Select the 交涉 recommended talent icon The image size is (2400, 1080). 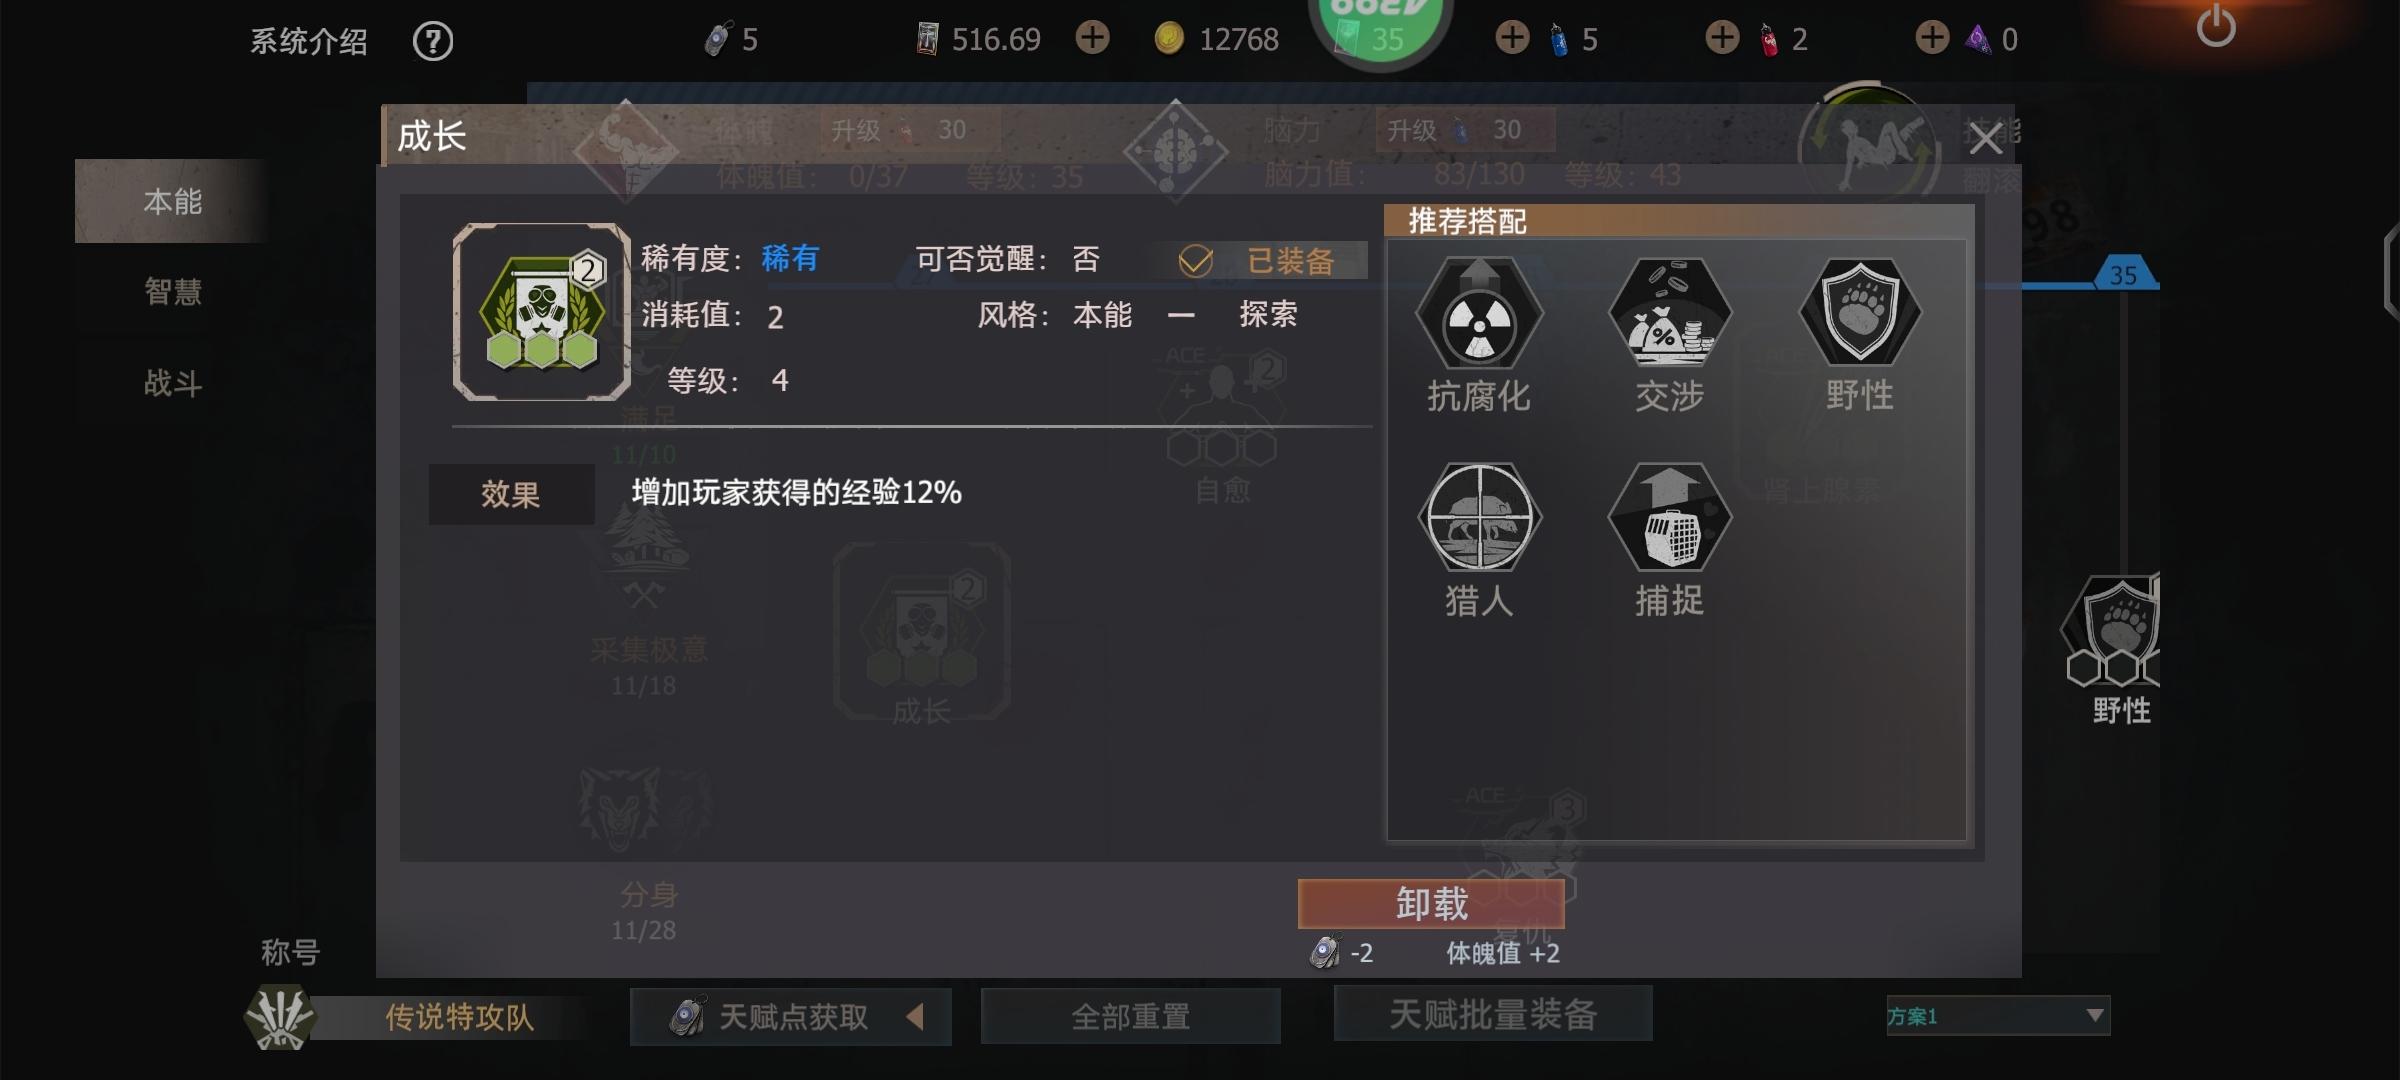coord(1669,314)
